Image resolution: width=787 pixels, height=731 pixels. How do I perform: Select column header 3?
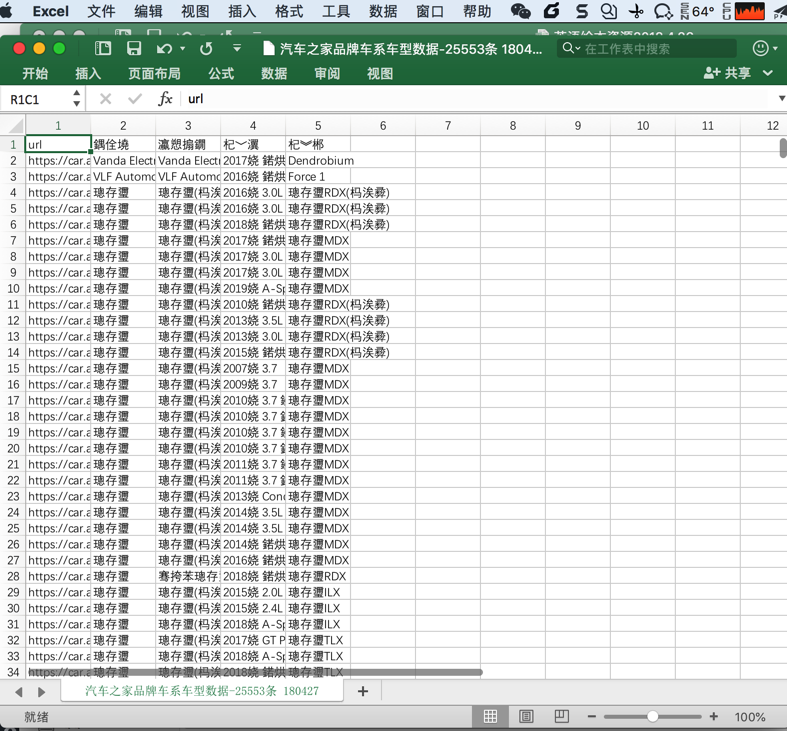point(188,126)
